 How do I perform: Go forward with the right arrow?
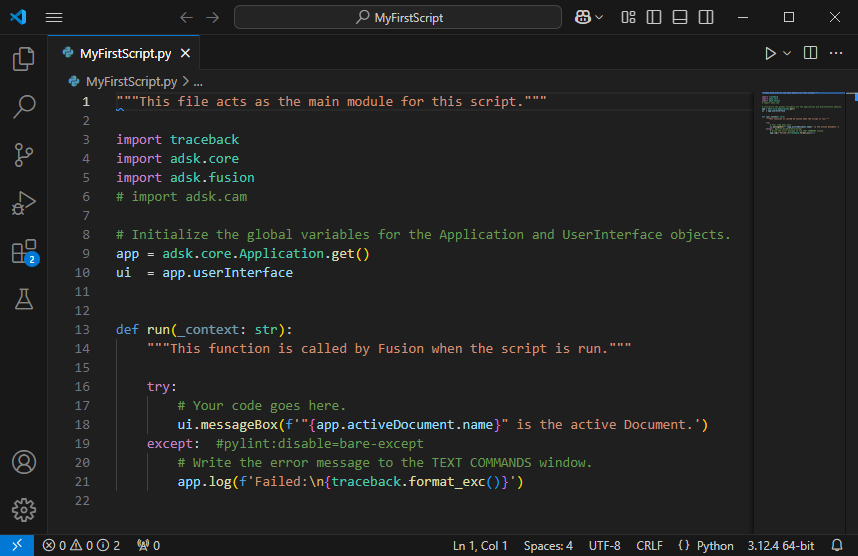212,18
